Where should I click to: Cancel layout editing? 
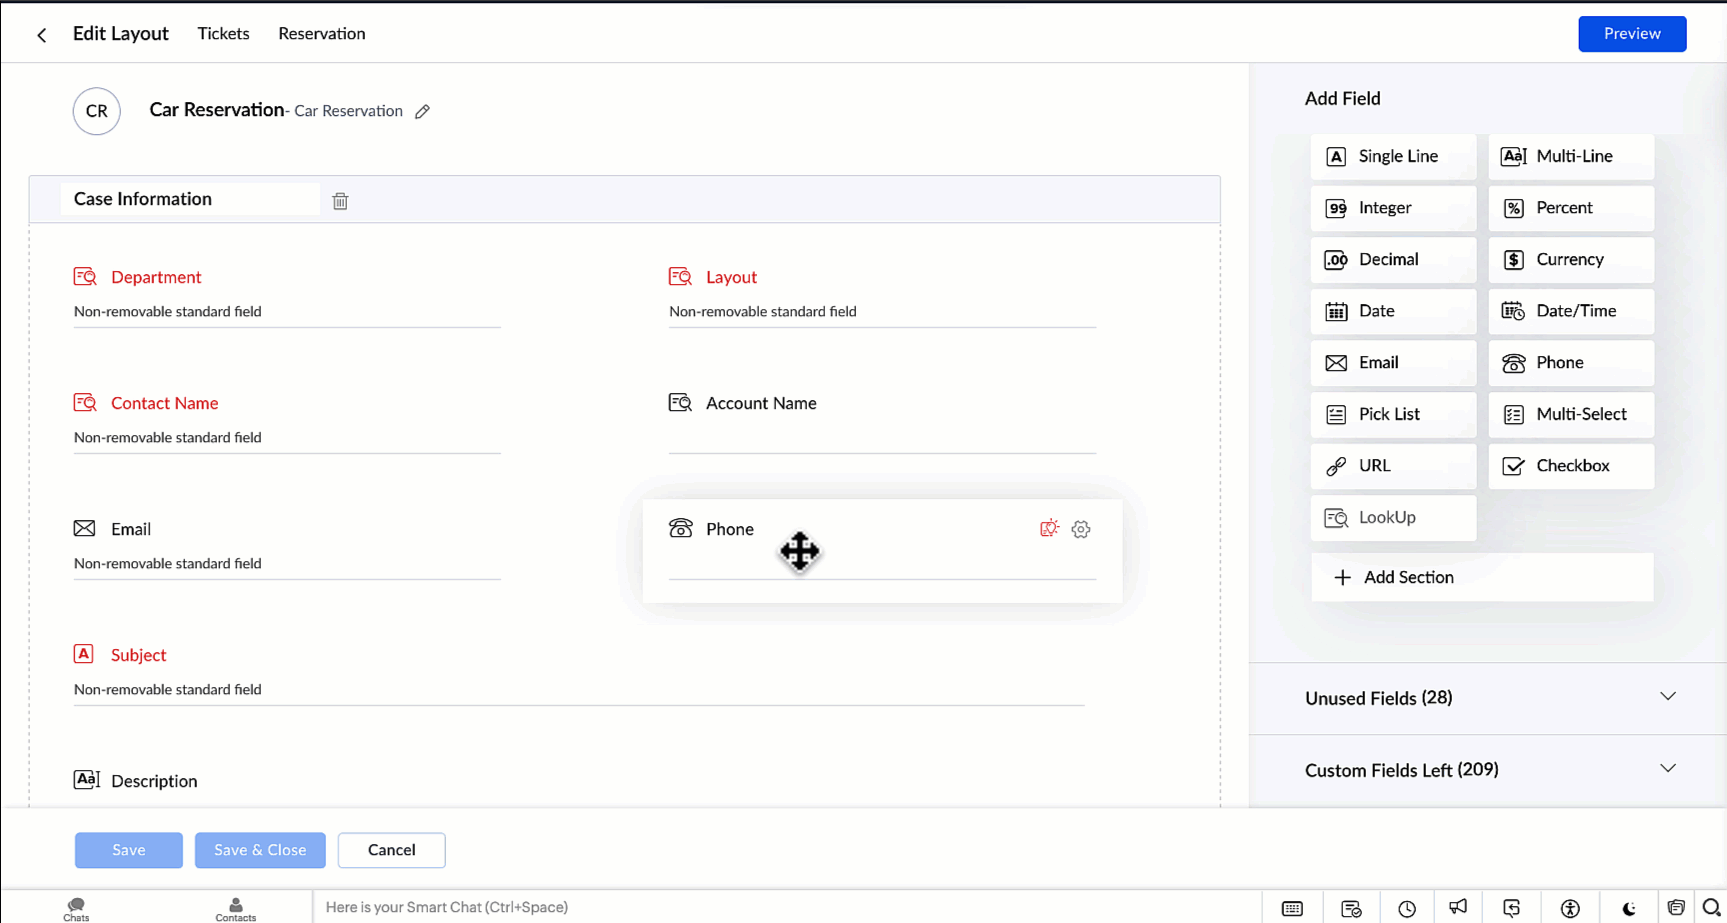[391, 850]
